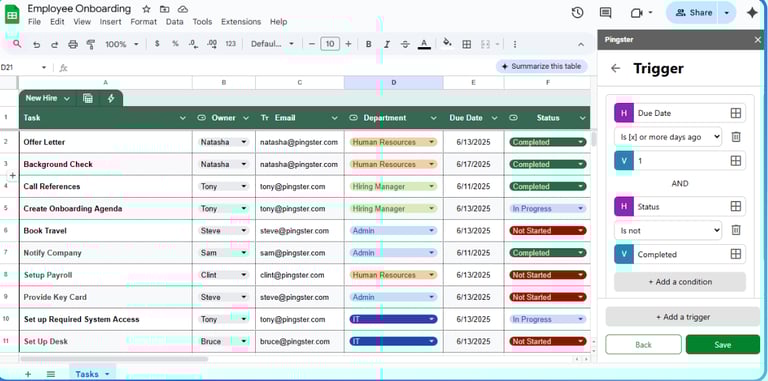Toggle italic formatting

coord(386,44)
